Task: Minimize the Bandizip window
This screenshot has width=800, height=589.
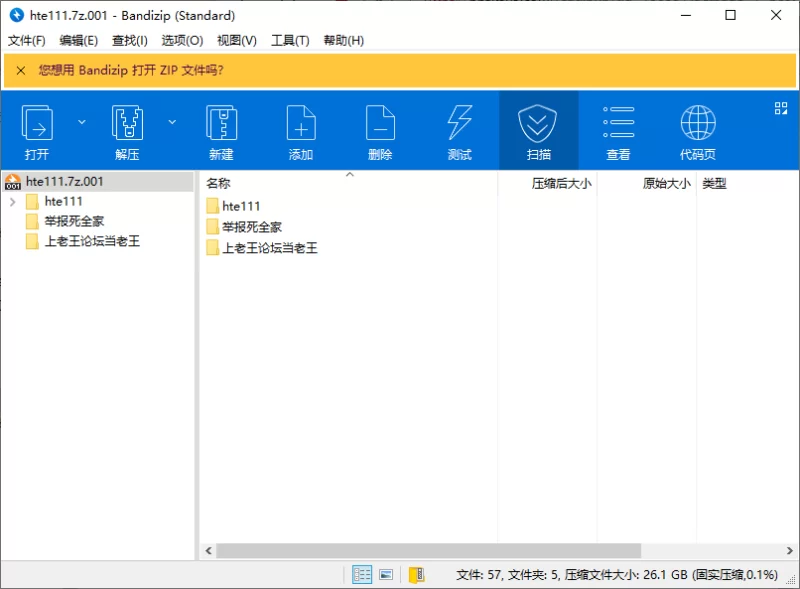Action: [686, 15]
